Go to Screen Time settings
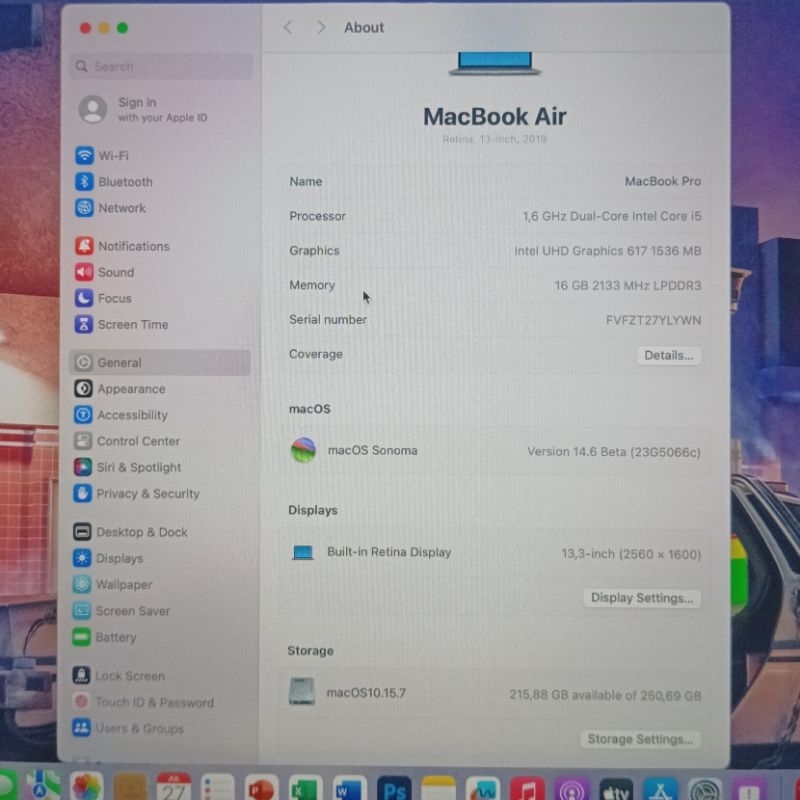 point(132,325)
